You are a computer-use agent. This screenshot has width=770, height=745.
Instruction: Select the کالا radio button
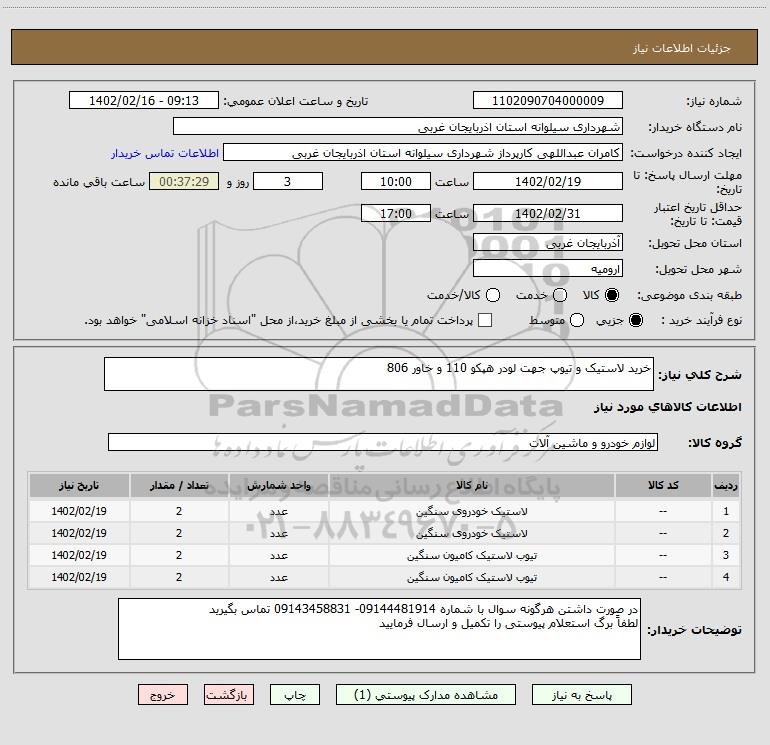pyautogui.click(x=612, y=295)
